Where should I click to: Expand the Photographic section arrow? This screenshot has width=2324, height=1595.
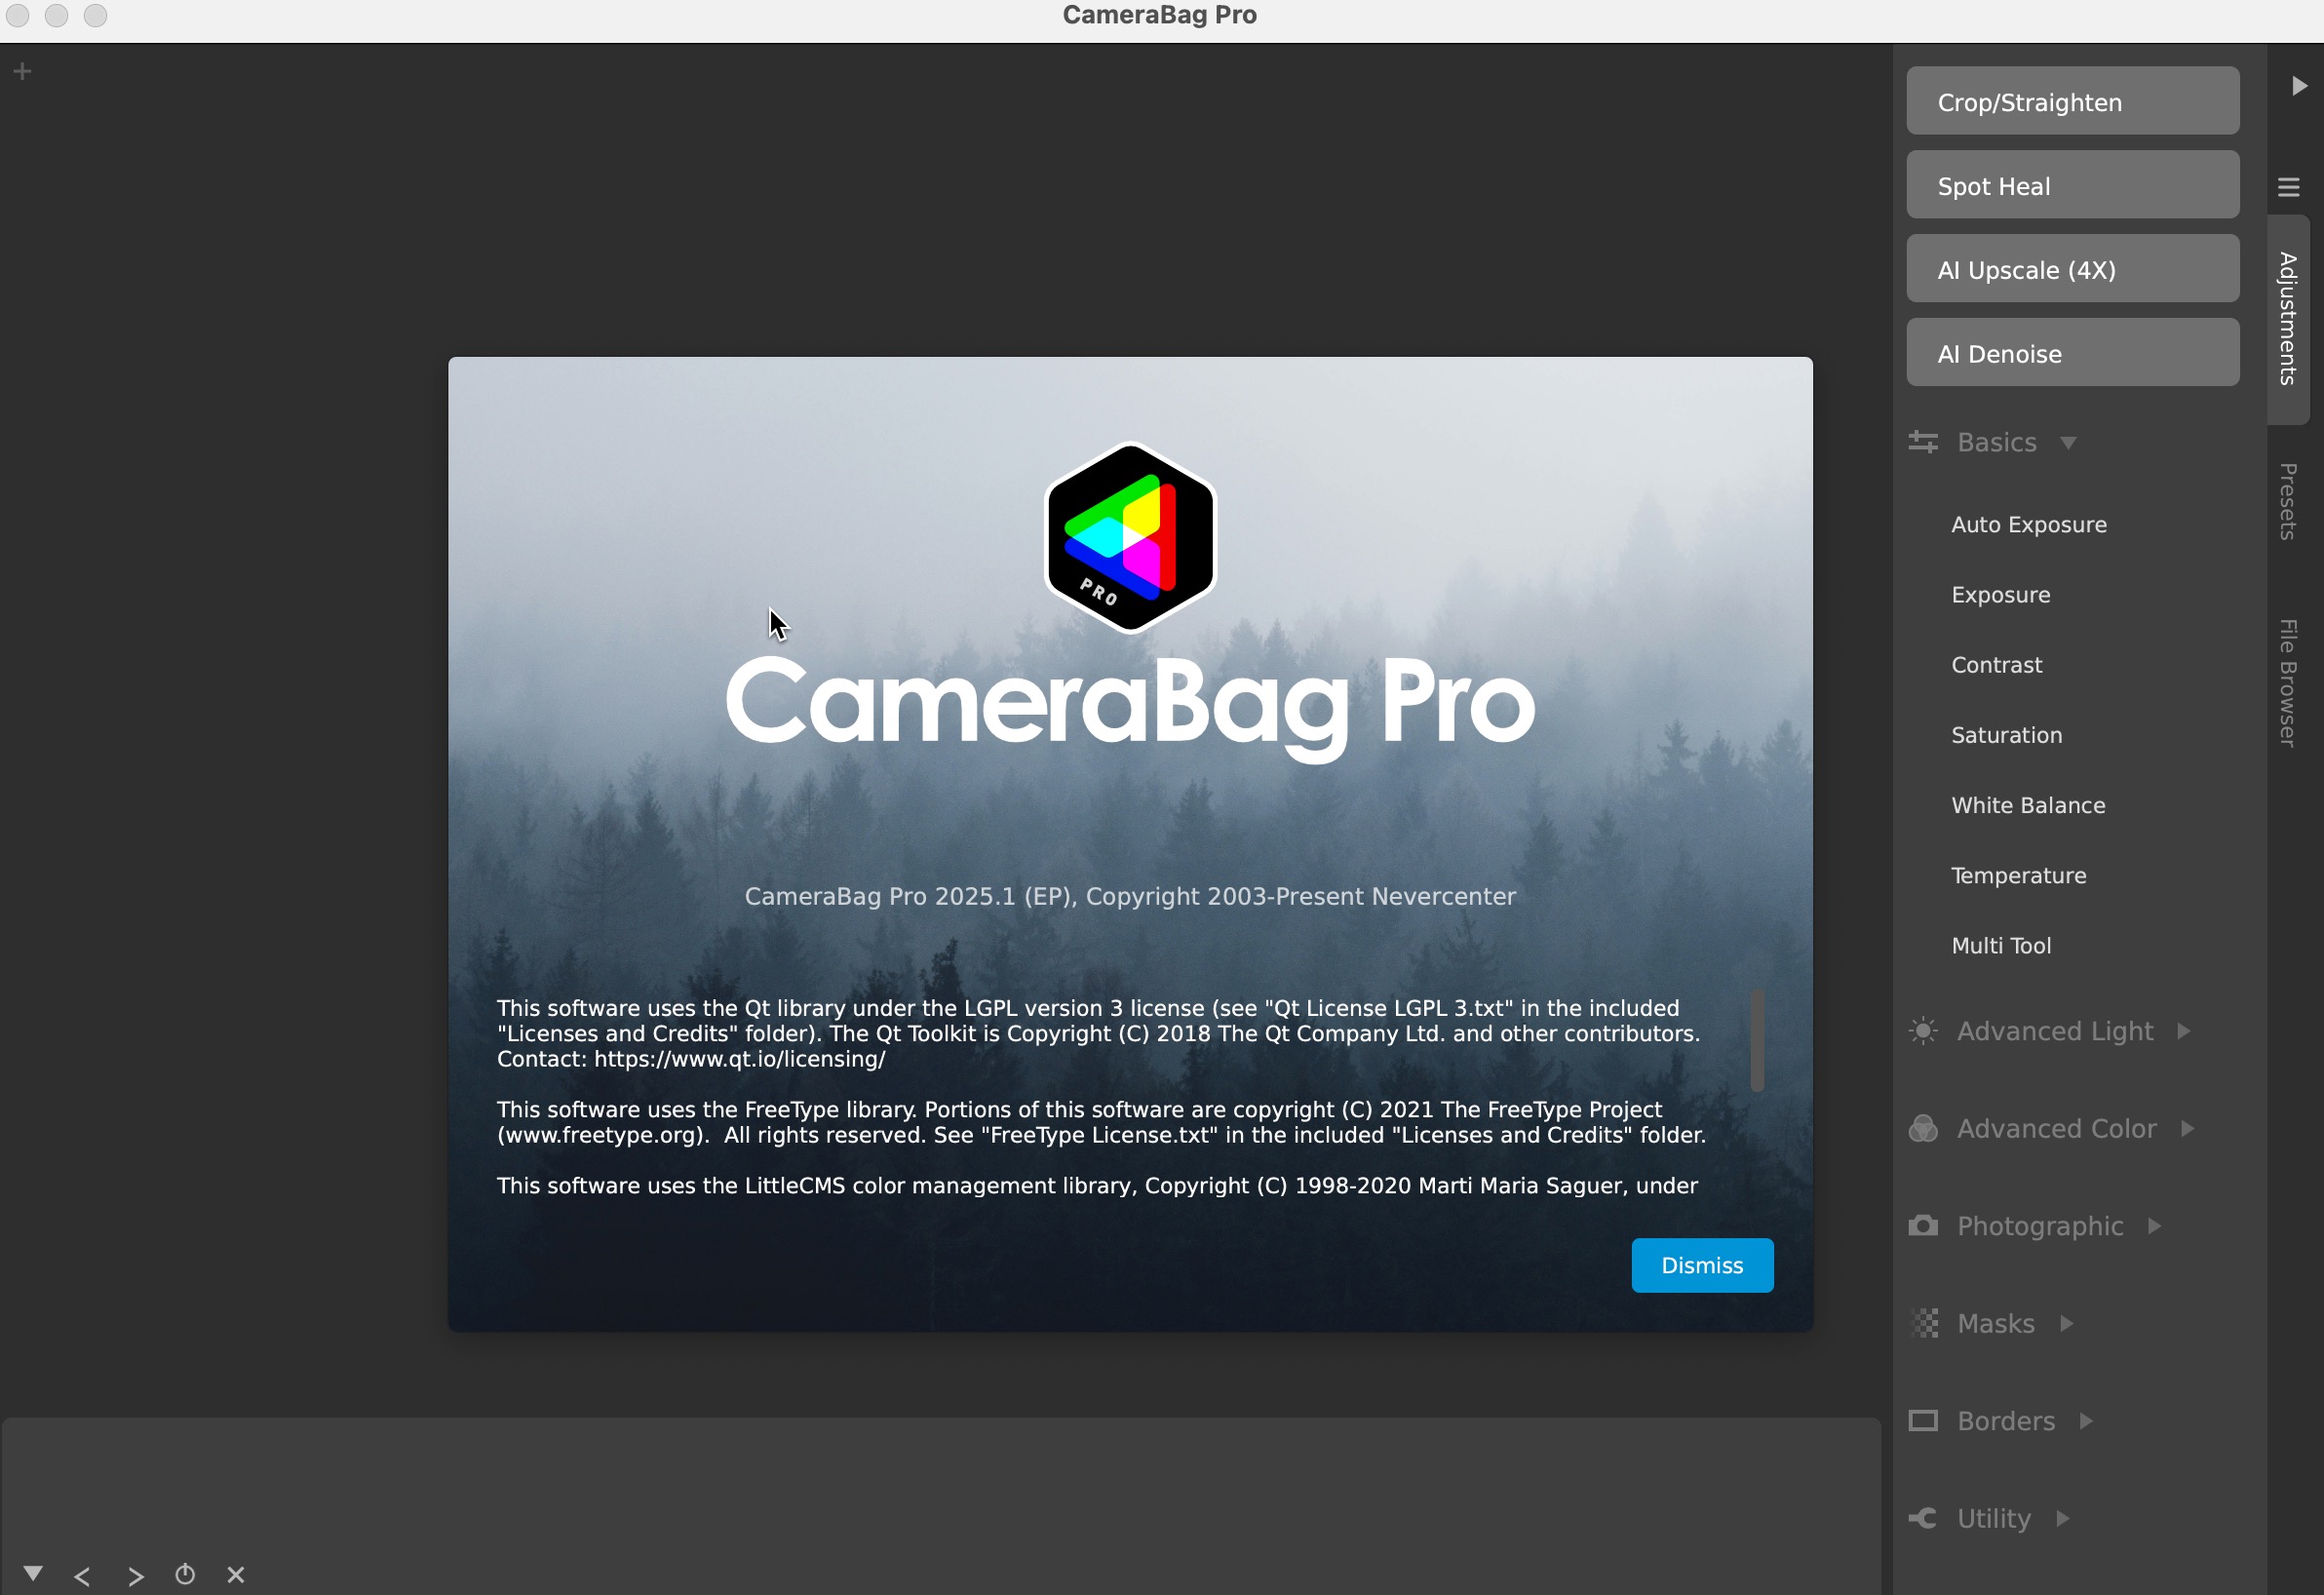[2155, 1226]
